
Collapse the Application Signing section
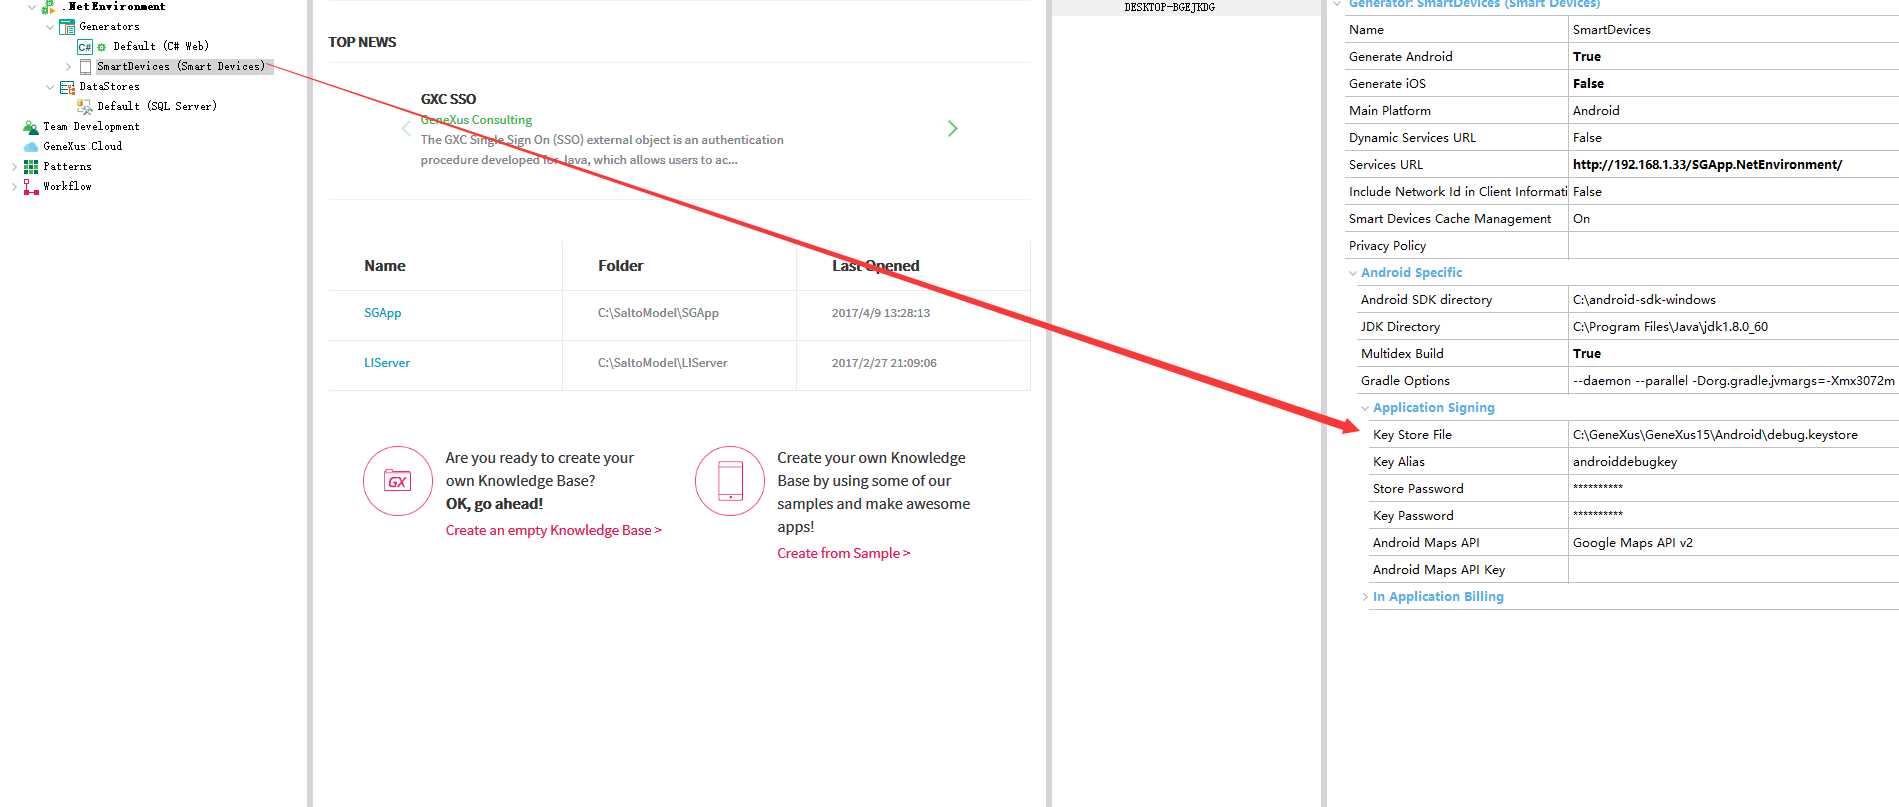click(1365, 408)
